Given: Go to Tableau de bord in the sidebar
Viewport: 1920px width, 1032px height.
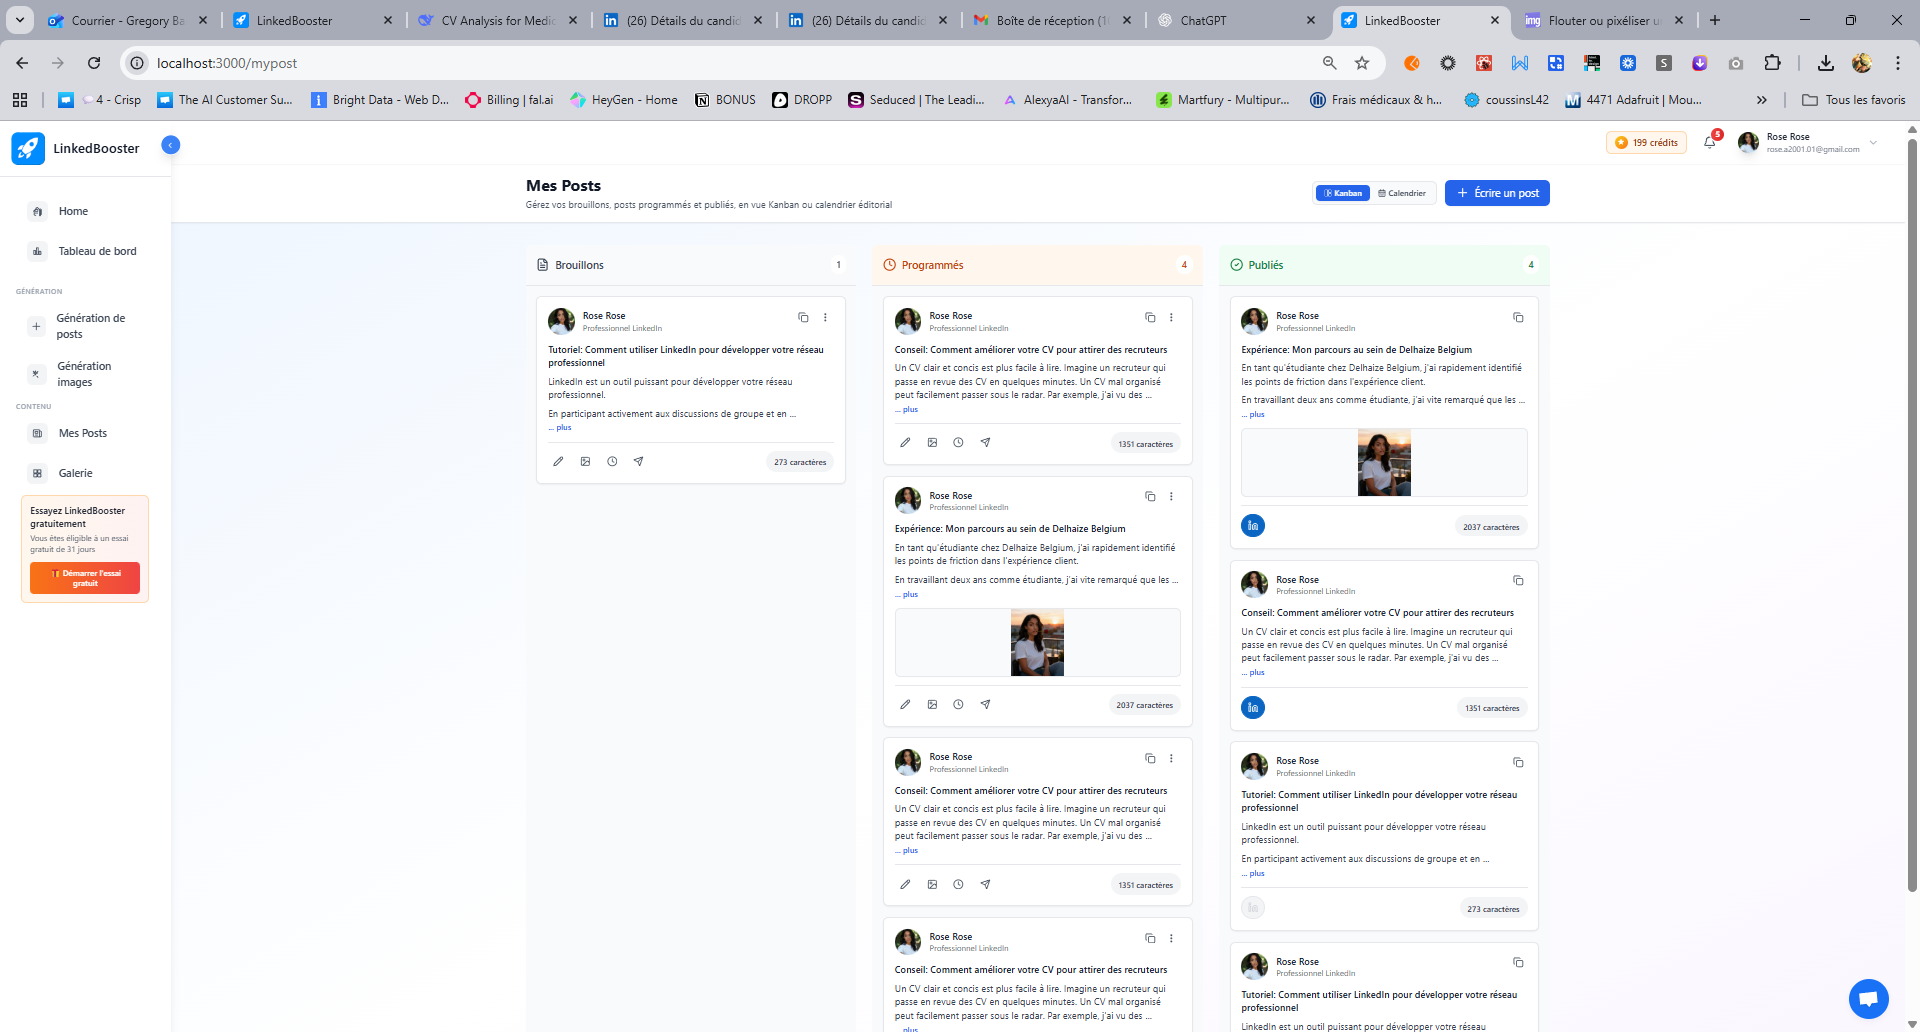Looking at the screenshot, I should 97,251.
